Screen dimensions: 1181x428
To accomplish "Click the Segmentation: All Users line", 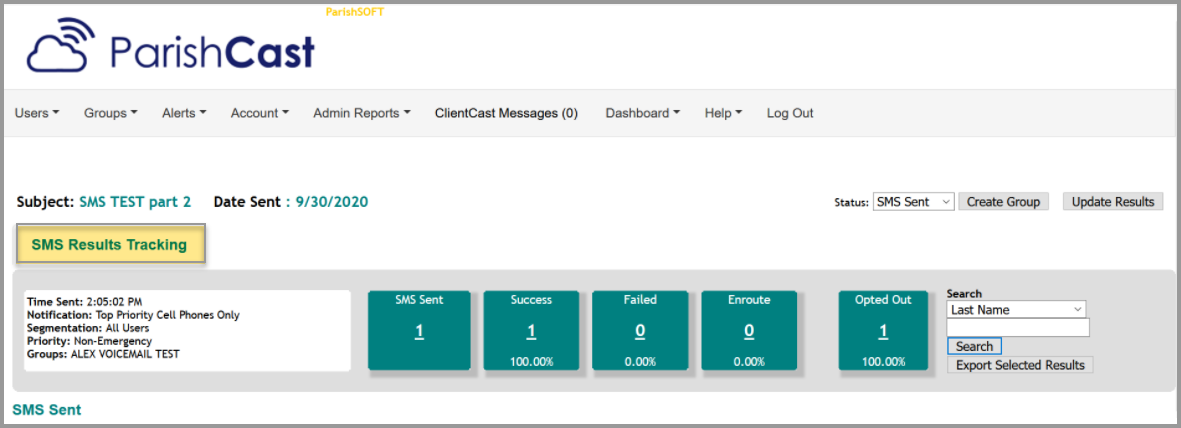I will click(88, 328).
